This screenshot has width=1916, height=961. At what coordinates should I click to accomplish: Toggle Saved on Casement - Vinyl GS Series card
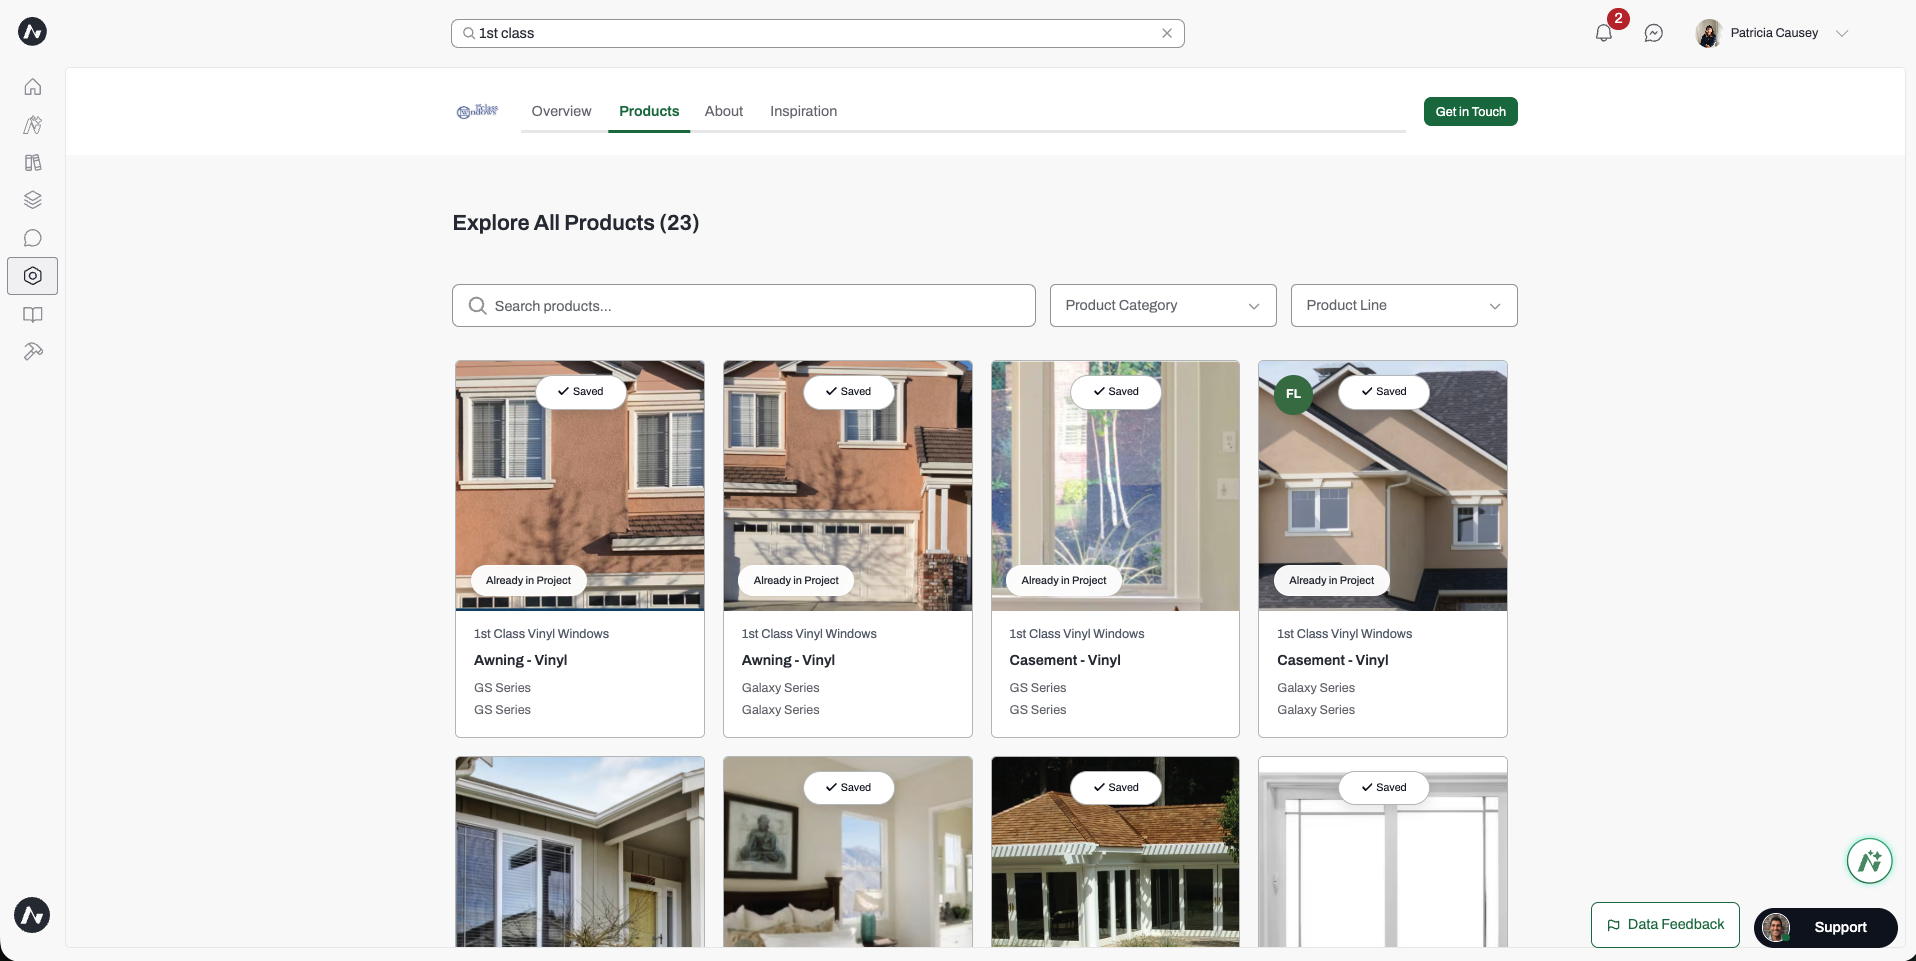1116,392
